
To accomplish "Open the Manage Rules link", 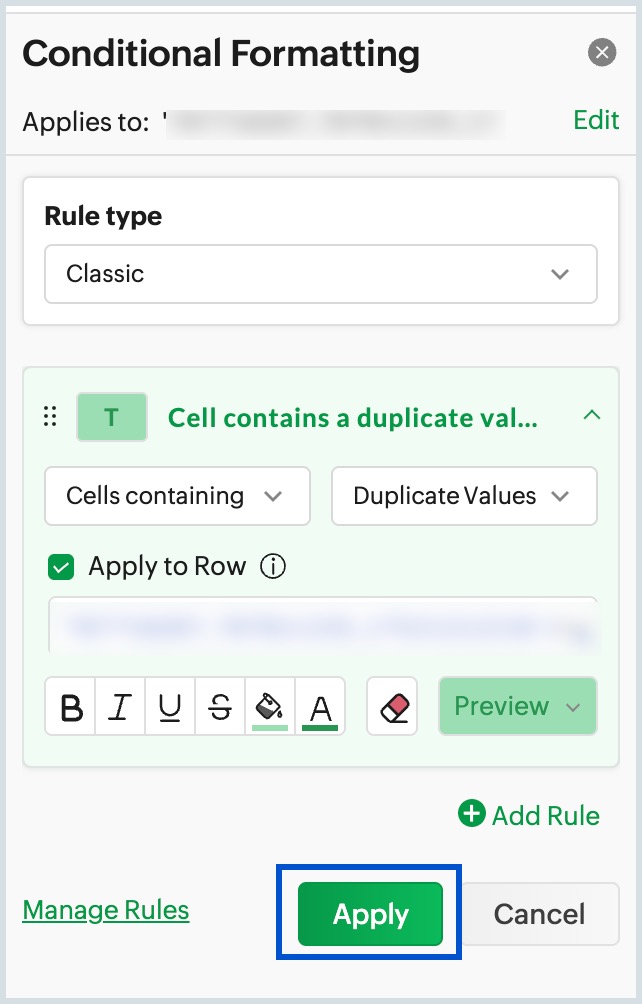I will [x=106, y=910].
